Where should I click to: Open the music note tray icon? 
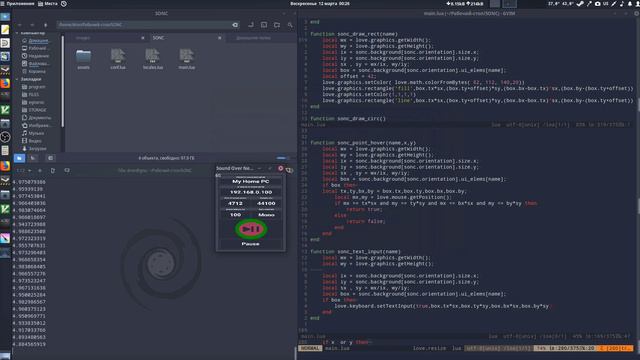point(622,4)
